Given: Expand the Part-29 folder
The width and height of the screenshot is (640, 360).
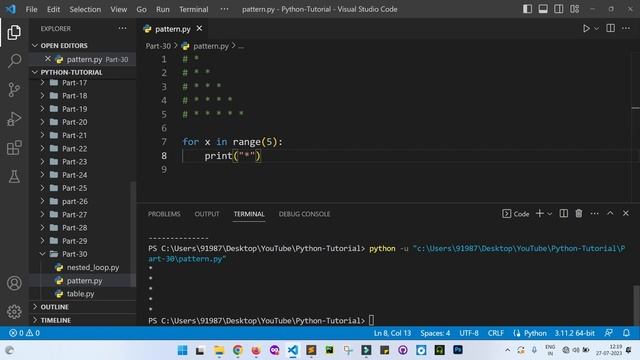Looking at the screenshot, I should [74, 241].
